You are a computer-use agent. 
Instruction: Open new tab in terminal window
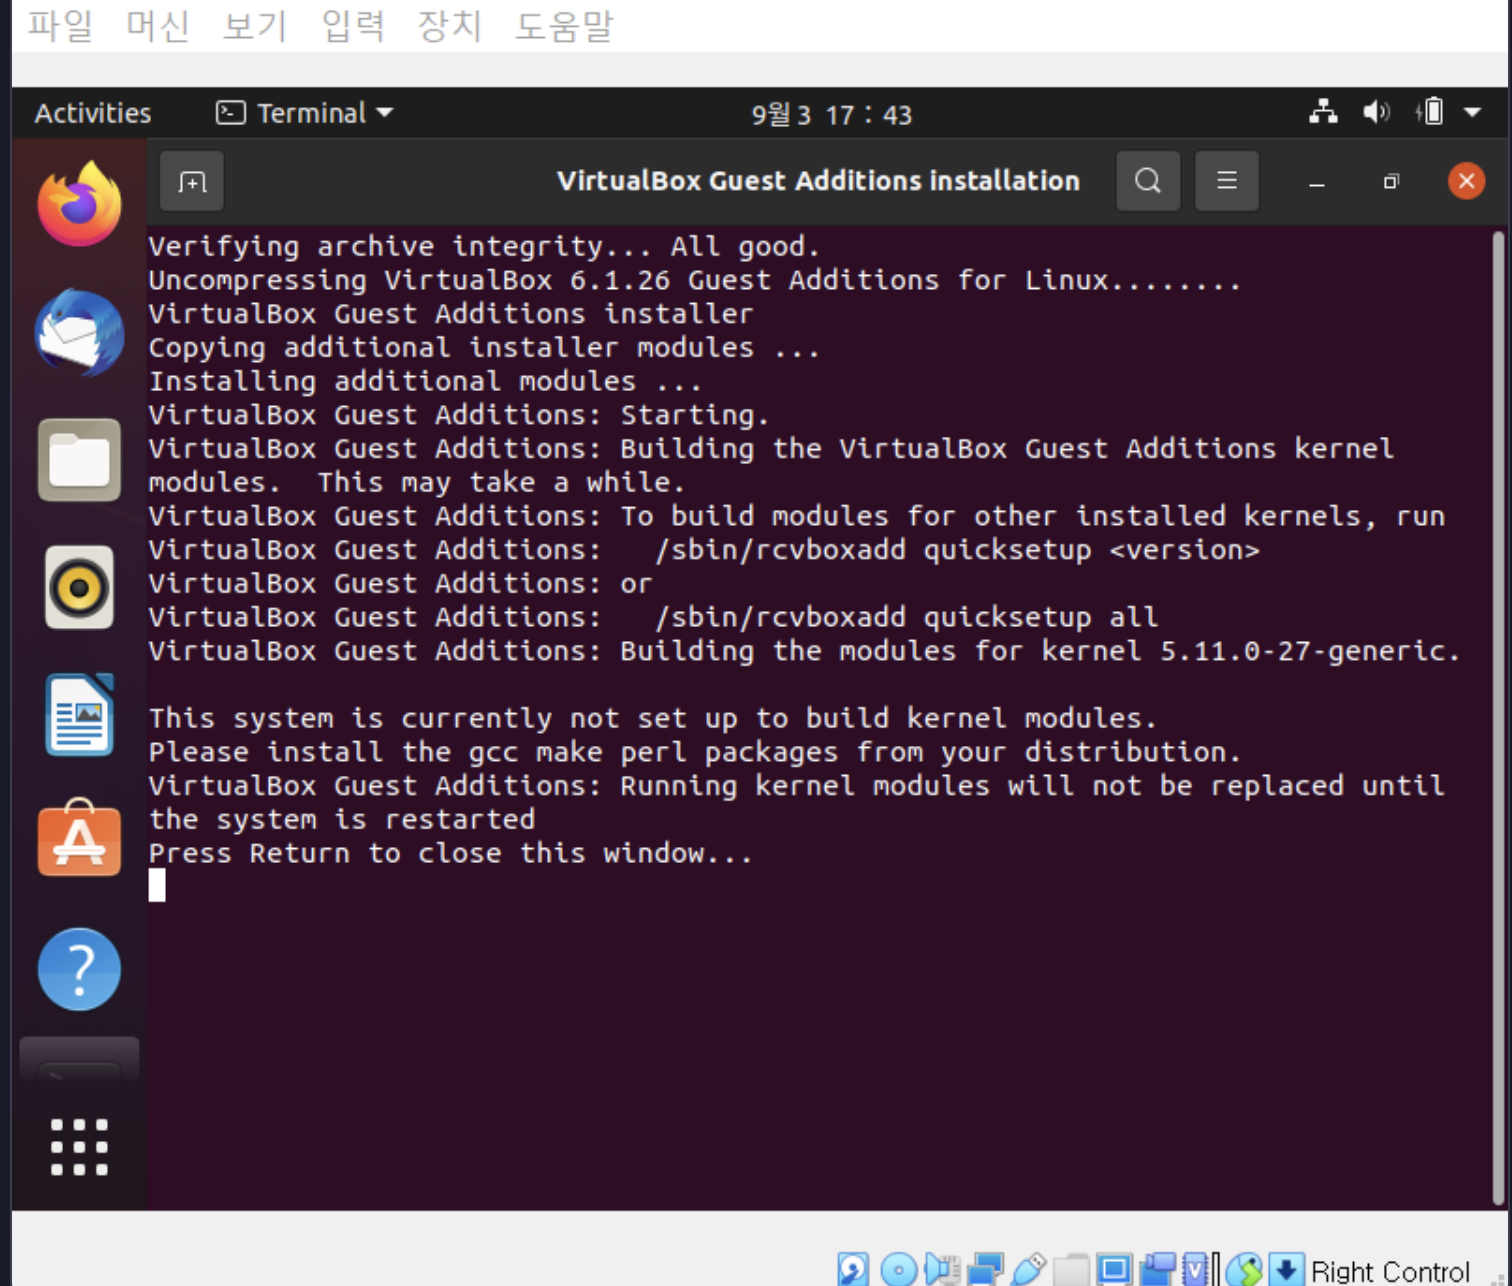coord(192,181)
